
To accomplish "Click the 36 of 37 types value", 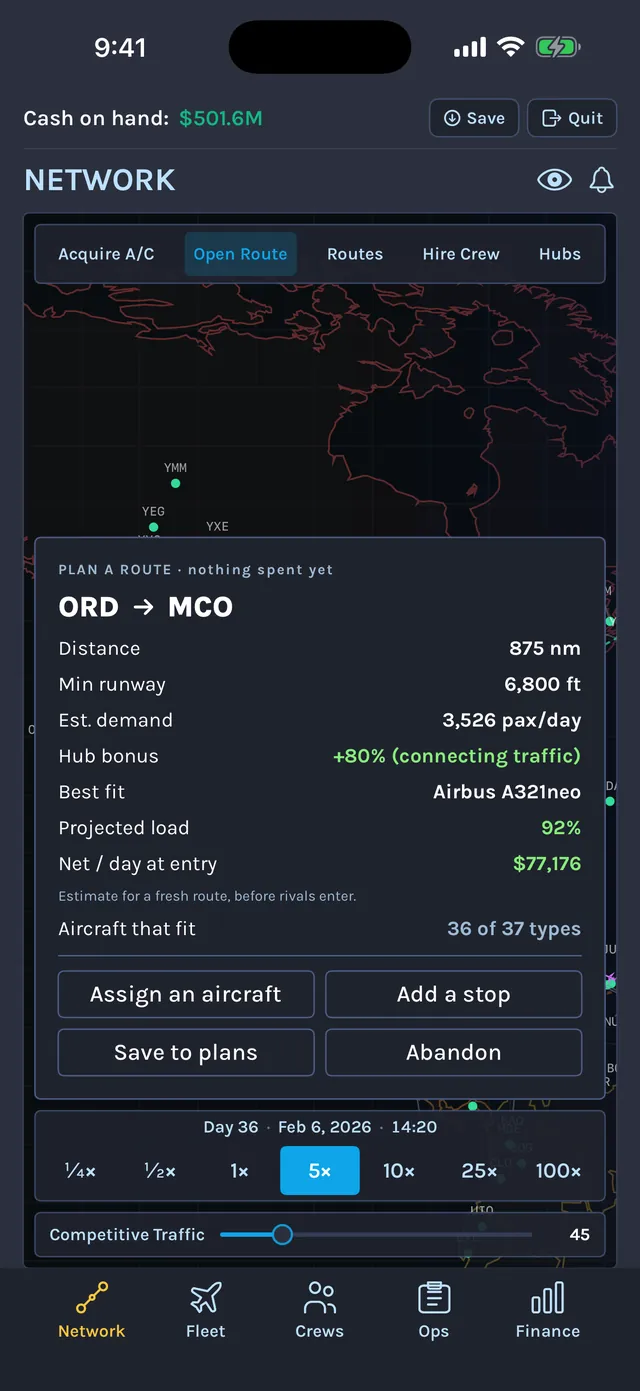I will tap(514, 929).
